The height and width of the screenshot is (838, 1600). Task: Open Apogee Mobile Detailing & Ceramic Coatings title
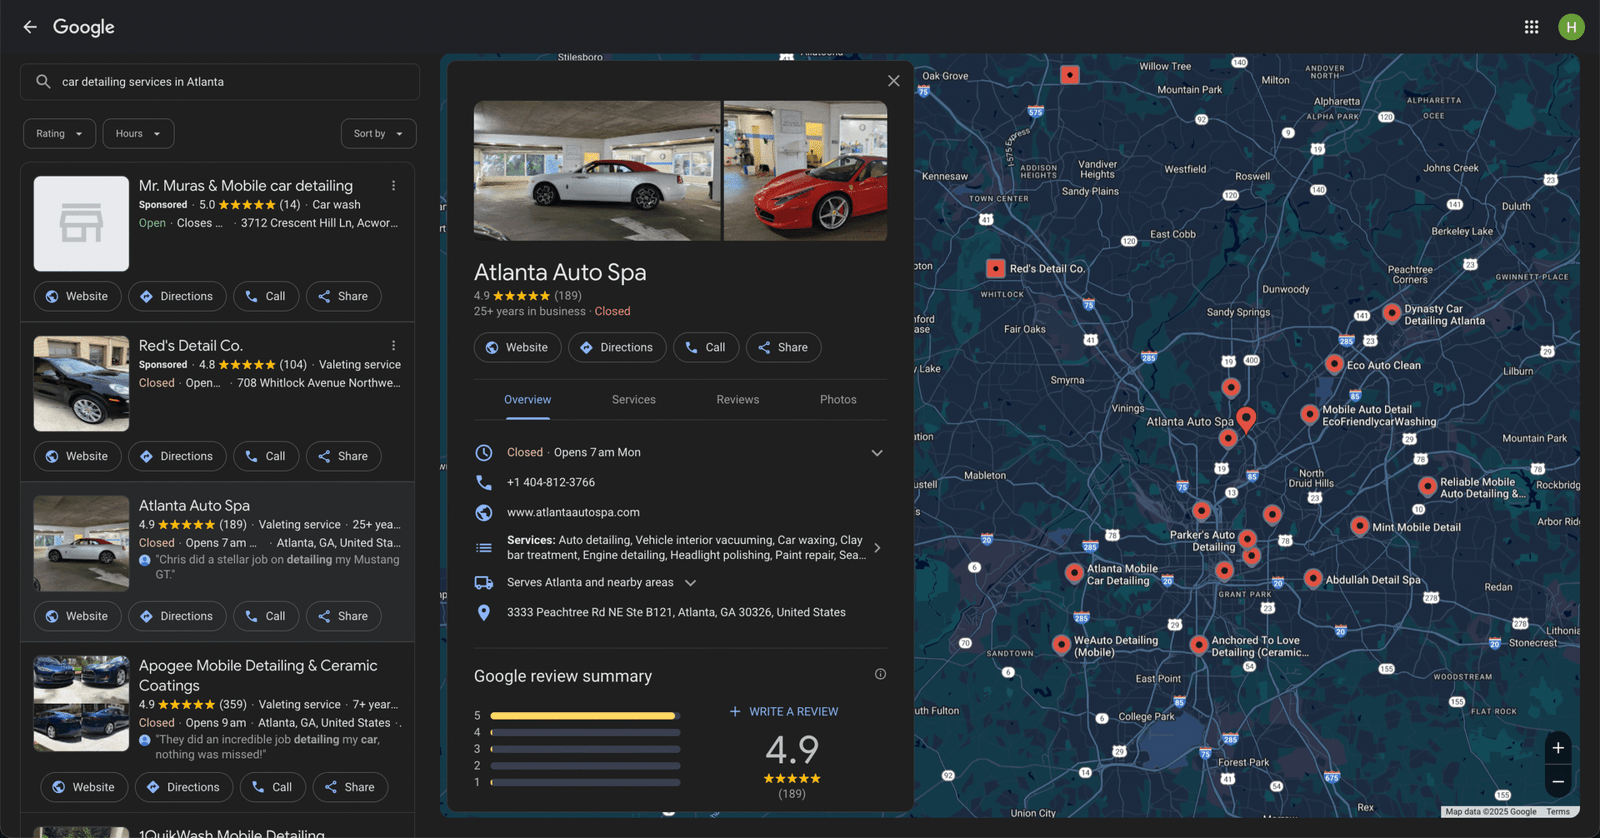[x=258, y=675]
